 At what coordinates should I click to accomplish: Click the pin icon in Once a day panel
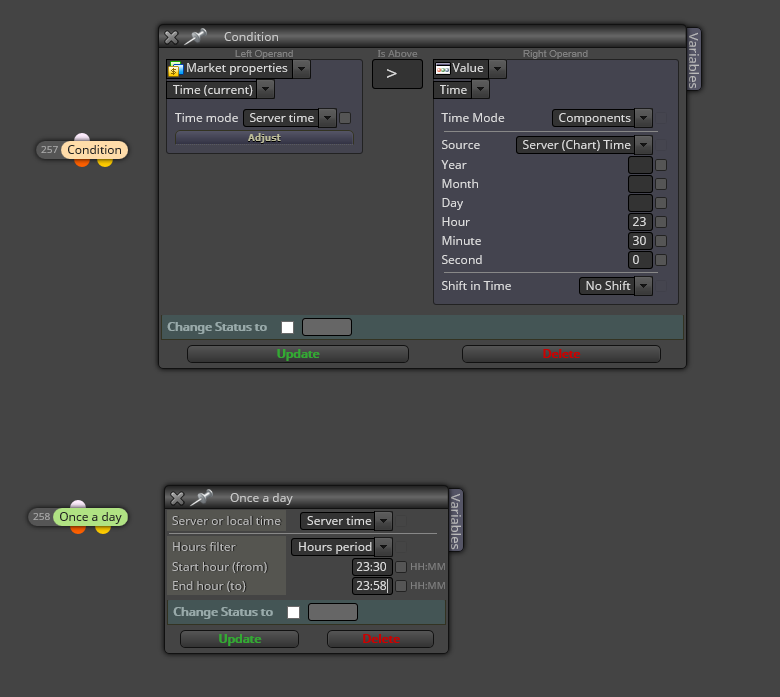click(202, 498)
